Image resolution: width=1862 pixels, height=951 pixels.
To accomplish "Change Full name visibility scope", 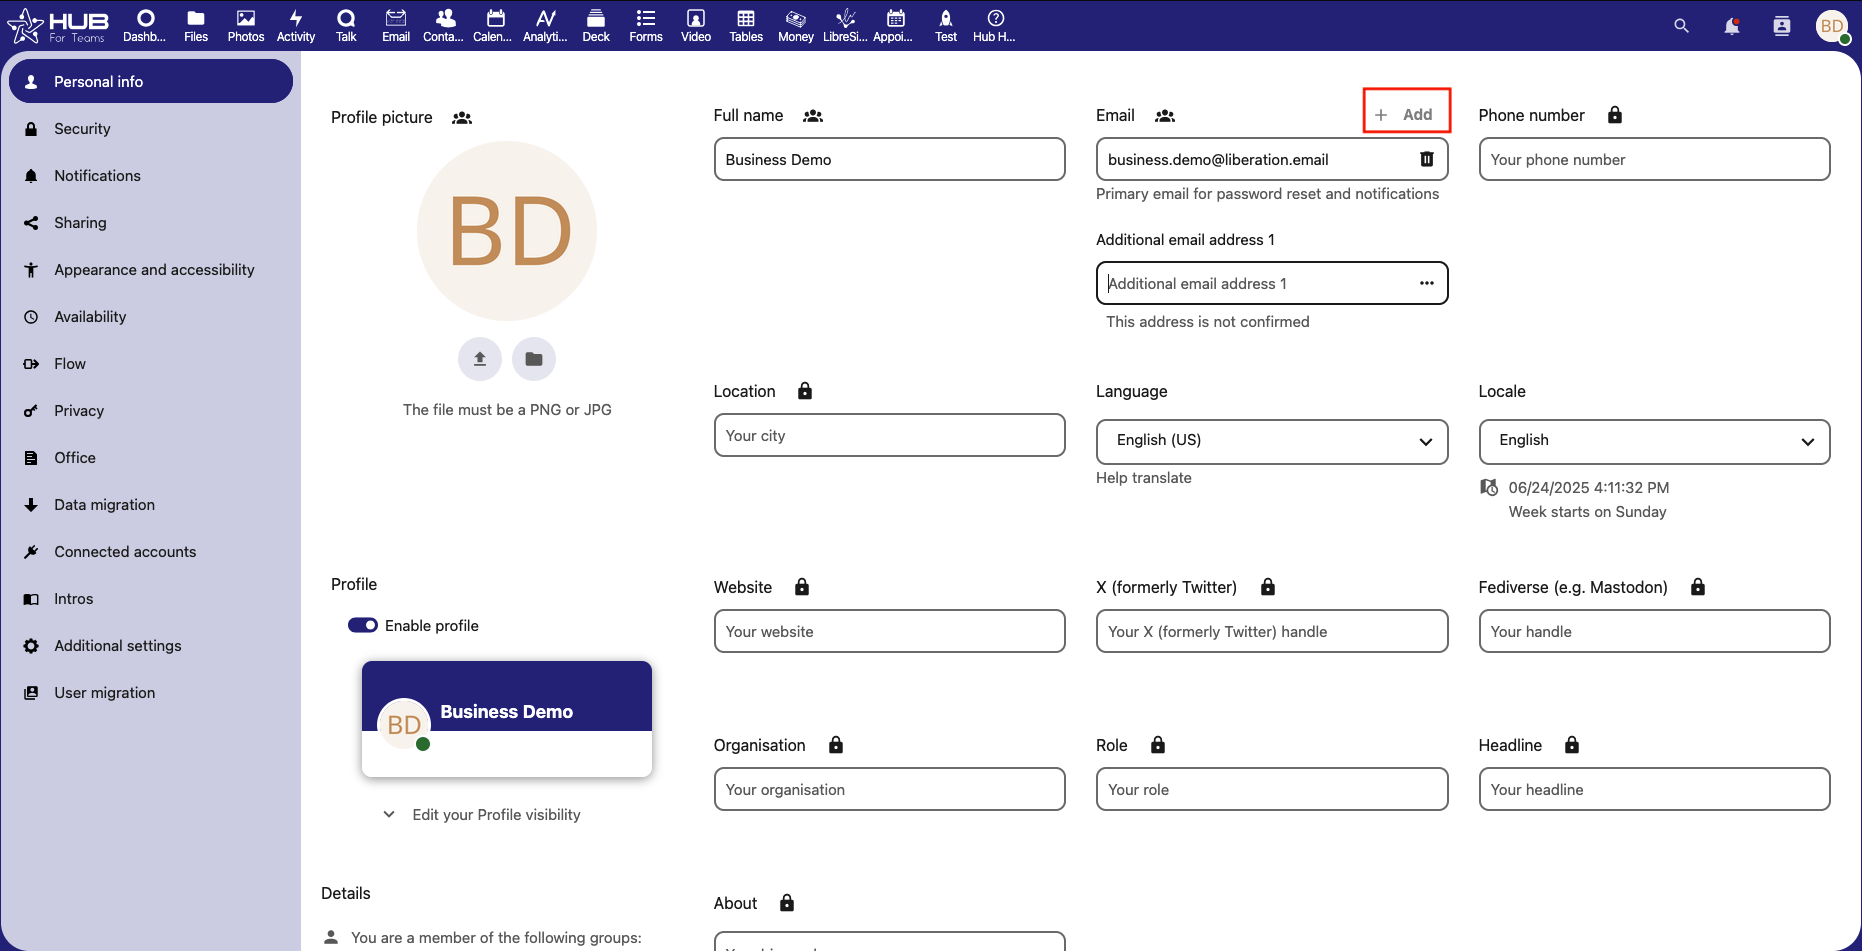I will pyautogui.click(x=813, y=116).
